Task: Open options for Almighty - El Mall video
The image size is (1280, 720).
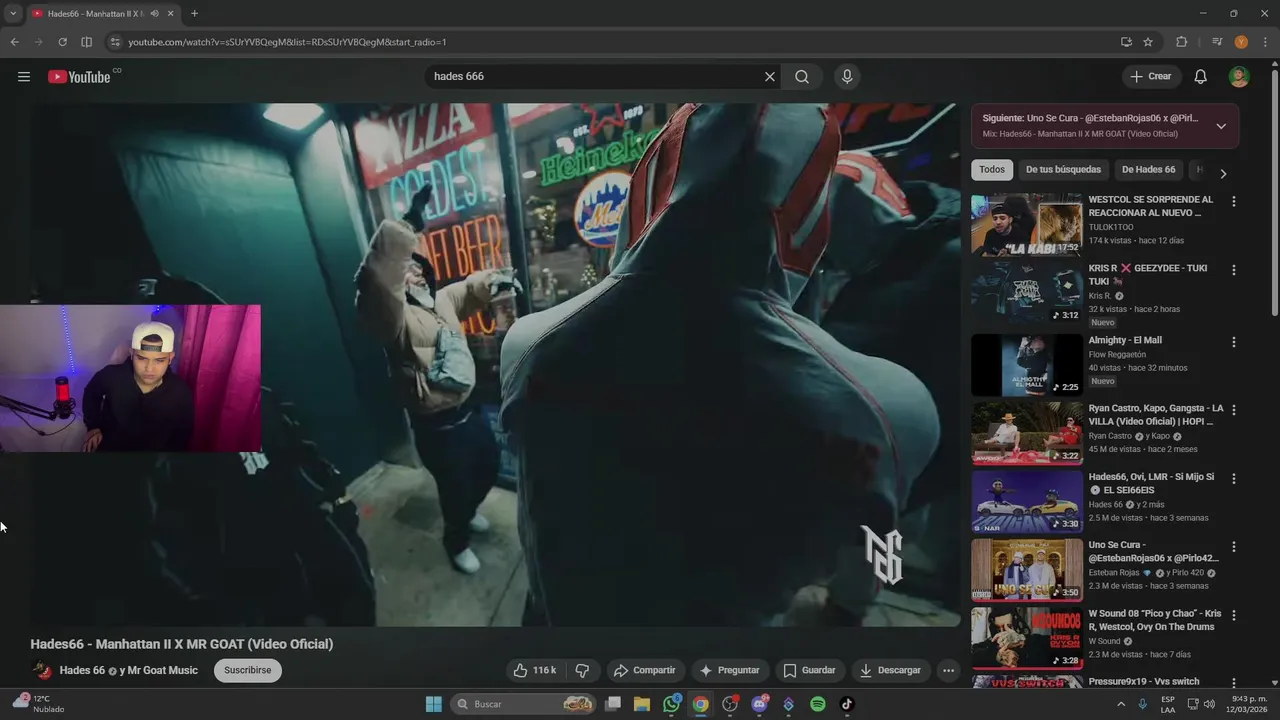Action: tap(1234, 342)
